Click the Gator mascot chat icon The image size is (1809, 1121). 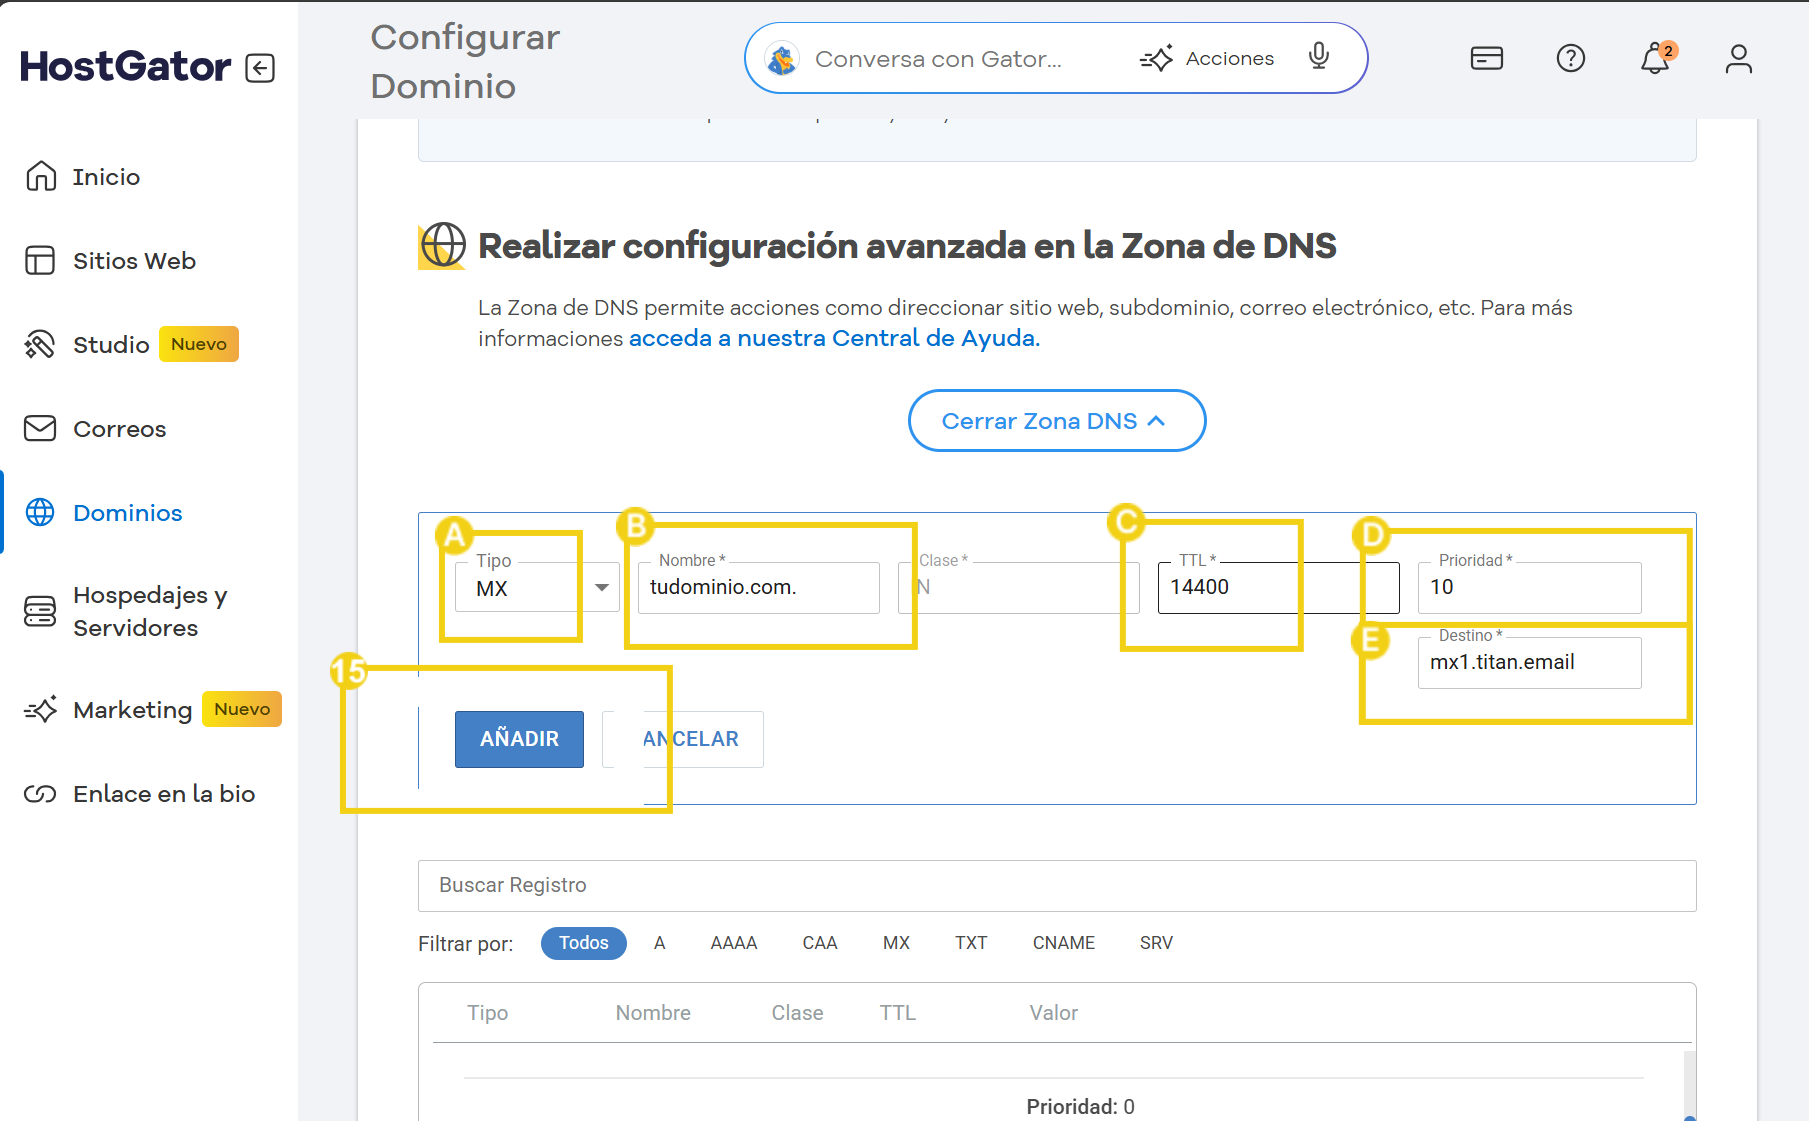point(782,59)
